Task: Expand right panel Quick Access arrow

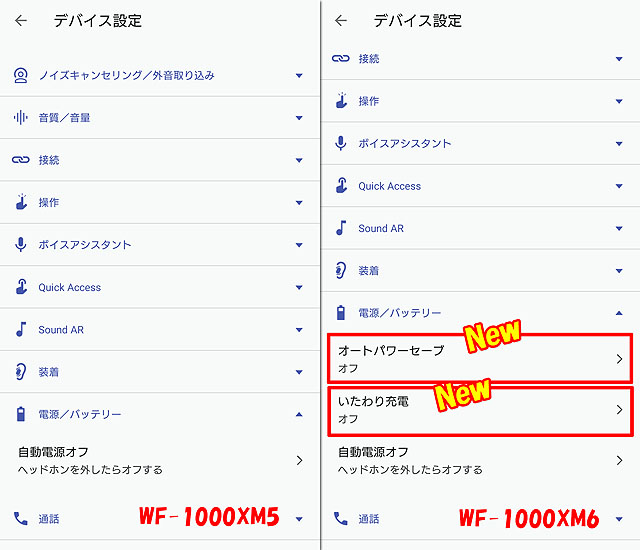Action: coord(619,186)
